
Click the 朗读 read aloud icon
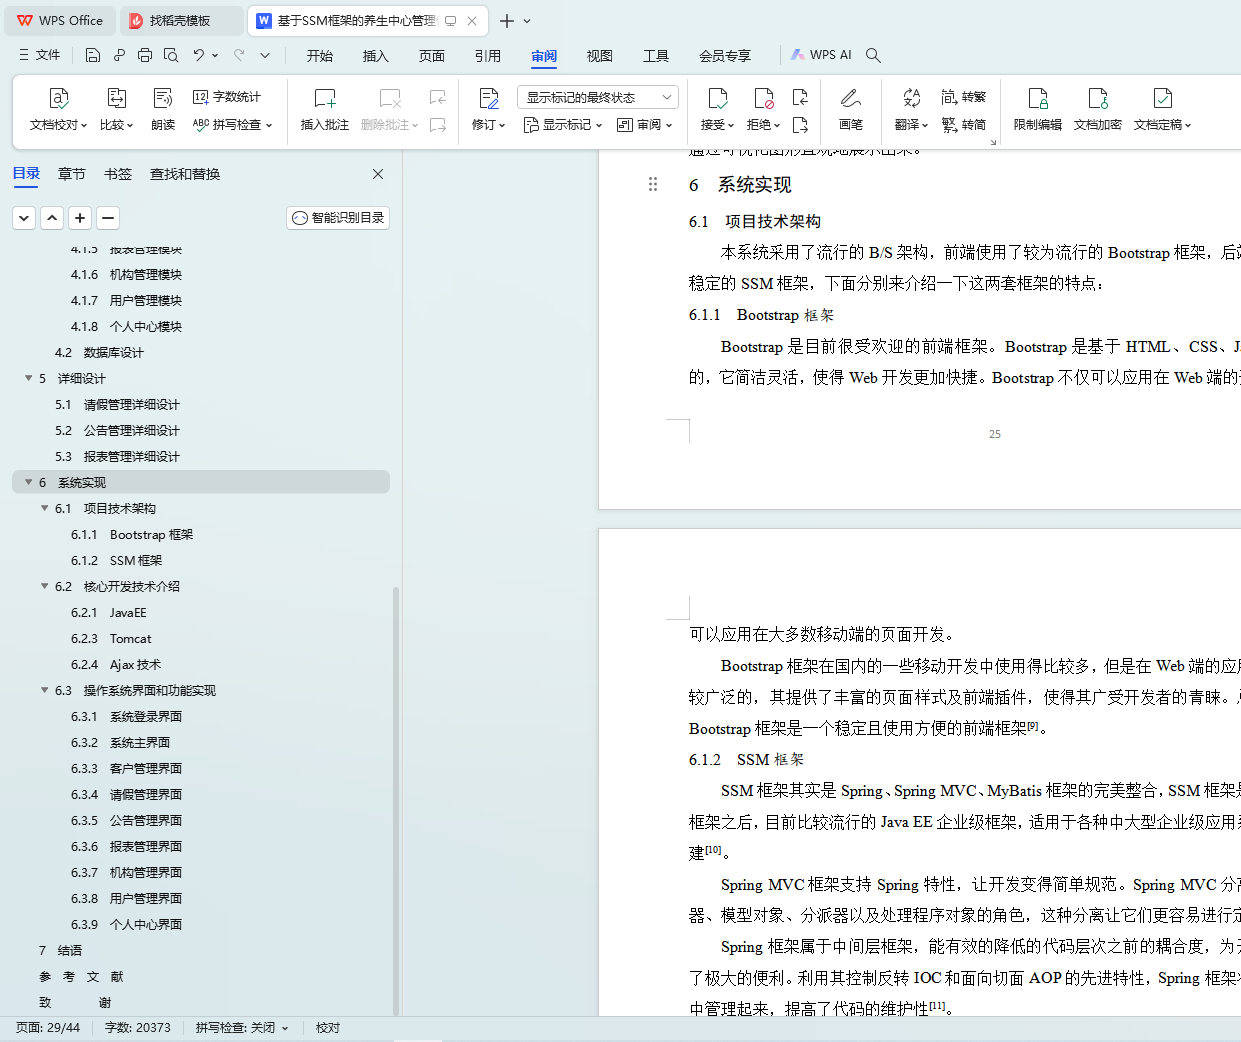[163, 98]
